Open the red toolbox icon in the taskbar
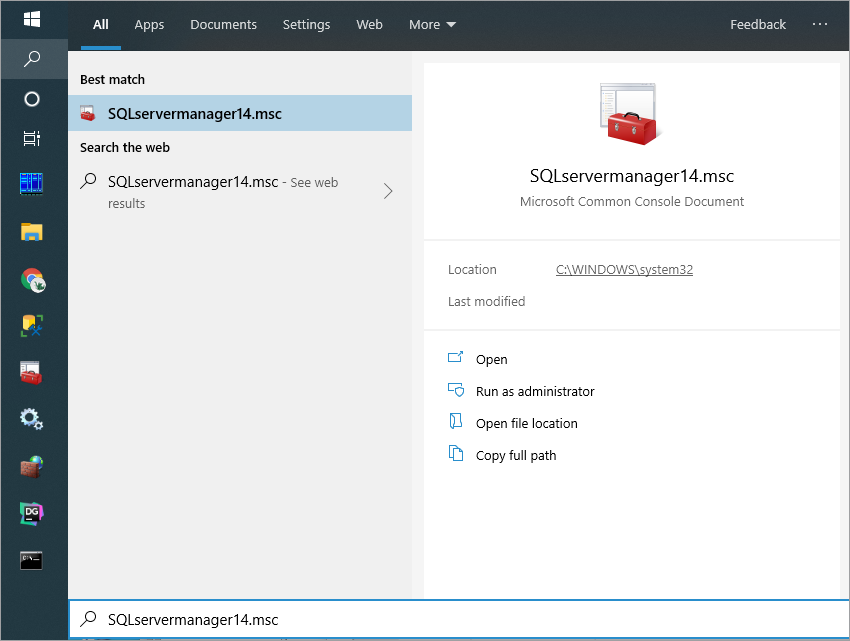 [x=31, y=373]
